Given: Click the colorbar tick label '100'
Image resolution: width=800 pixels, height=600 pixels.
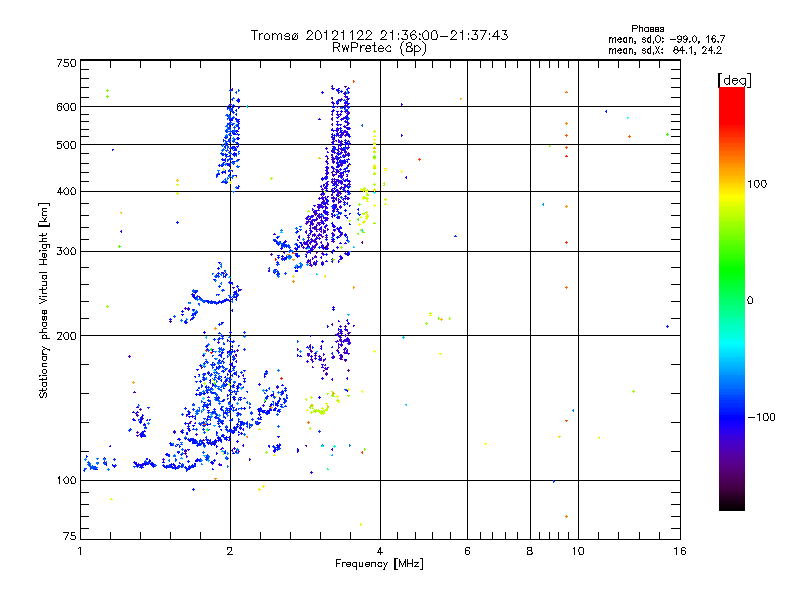Looking at the screenshot, I should 757,184.
